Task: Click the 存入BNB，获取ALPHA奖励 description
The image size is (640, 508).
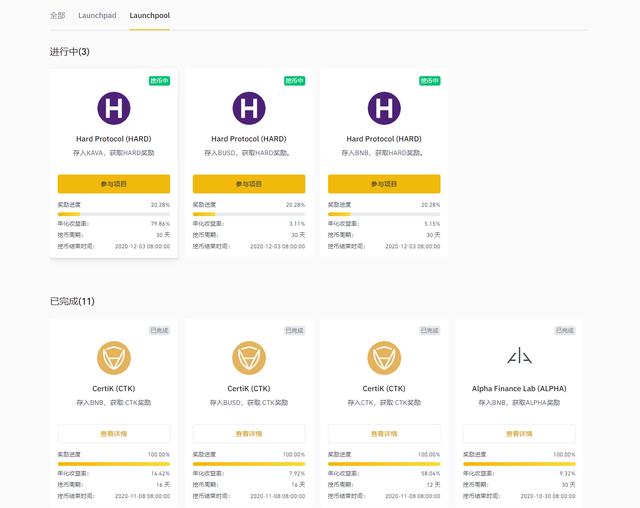Action: [519, 403]
